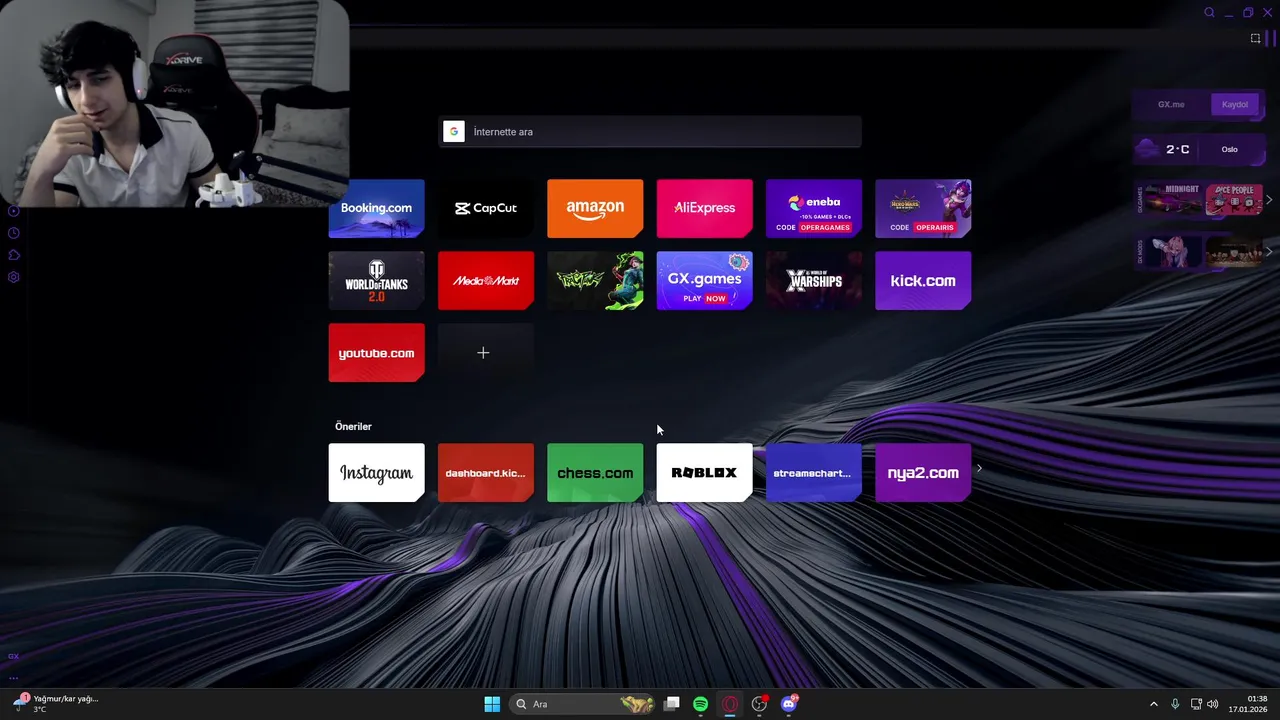Open the green graffiti game tile

tap(595, 281)
